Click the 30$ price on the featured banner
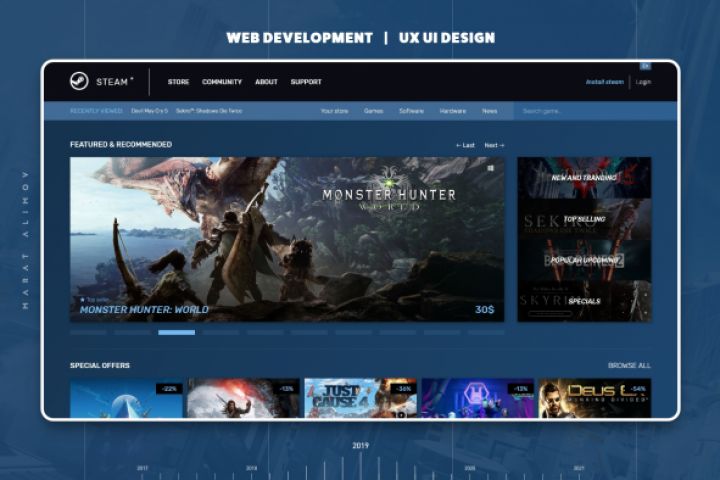The height and width of the screenshot is (480, 720). pyautogui.click(x=484, y=310)
